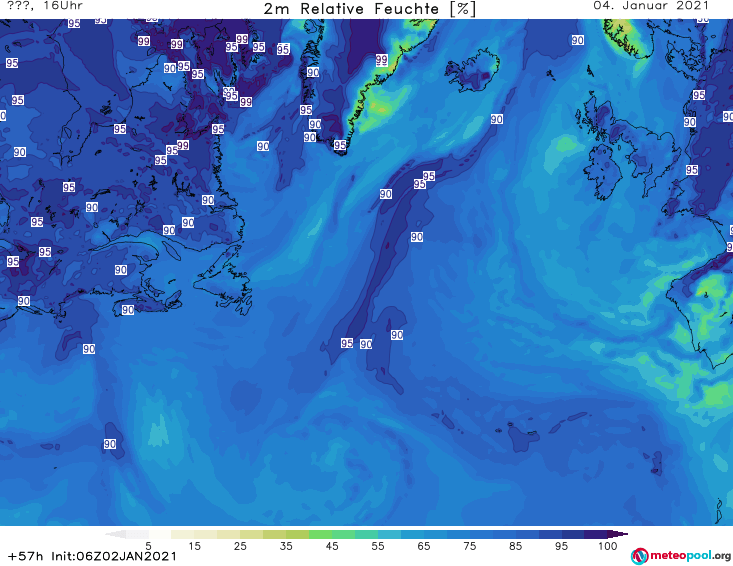Pick the dark purple arrow end of scale
Screen dimensions: 733x566
618,534
